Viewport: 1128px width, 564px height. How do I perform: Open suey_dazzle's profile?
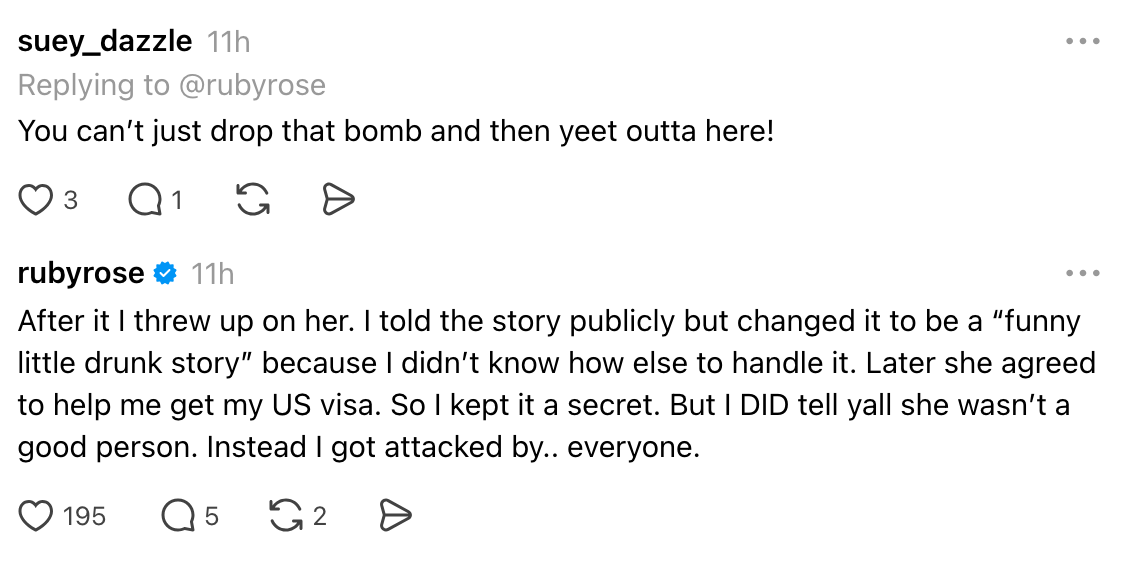[105, 42]
